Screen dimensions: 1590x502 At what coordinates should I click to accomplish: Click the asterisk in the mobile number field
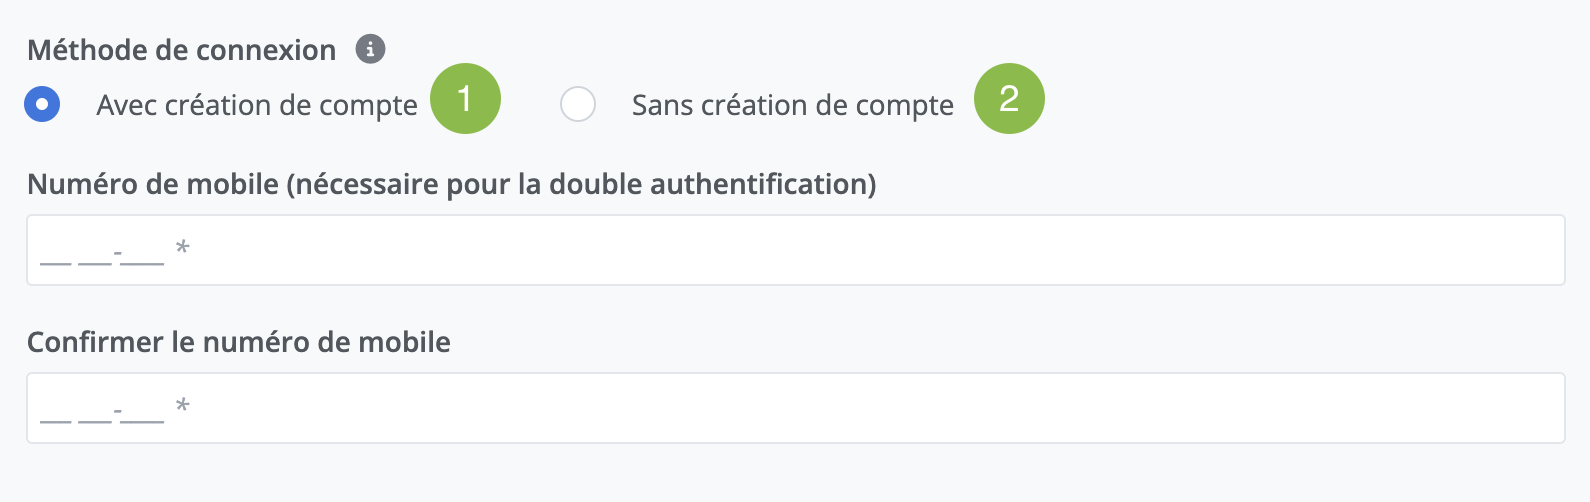(x=182, y=248)
